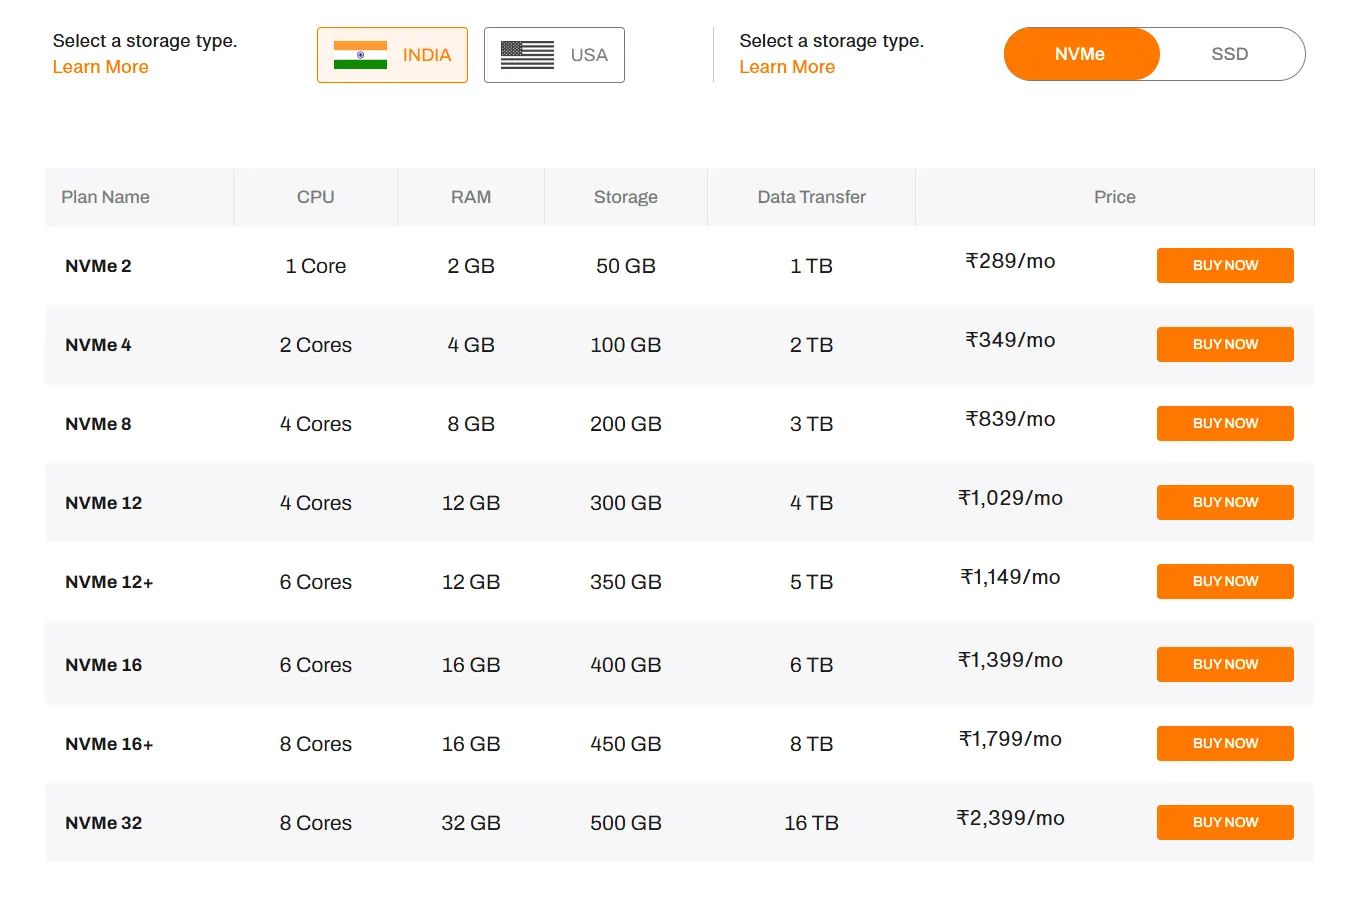
Task: Buy the NVMe 2 plan
Action: (1224, 265)
